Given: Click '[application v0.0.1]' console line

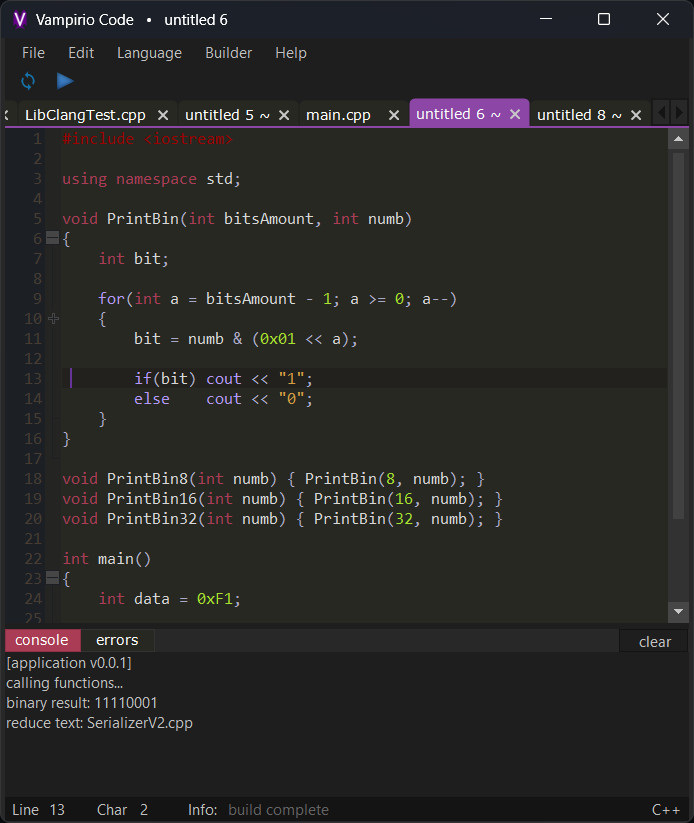Looking at the screenshot, I should (69, 663).
